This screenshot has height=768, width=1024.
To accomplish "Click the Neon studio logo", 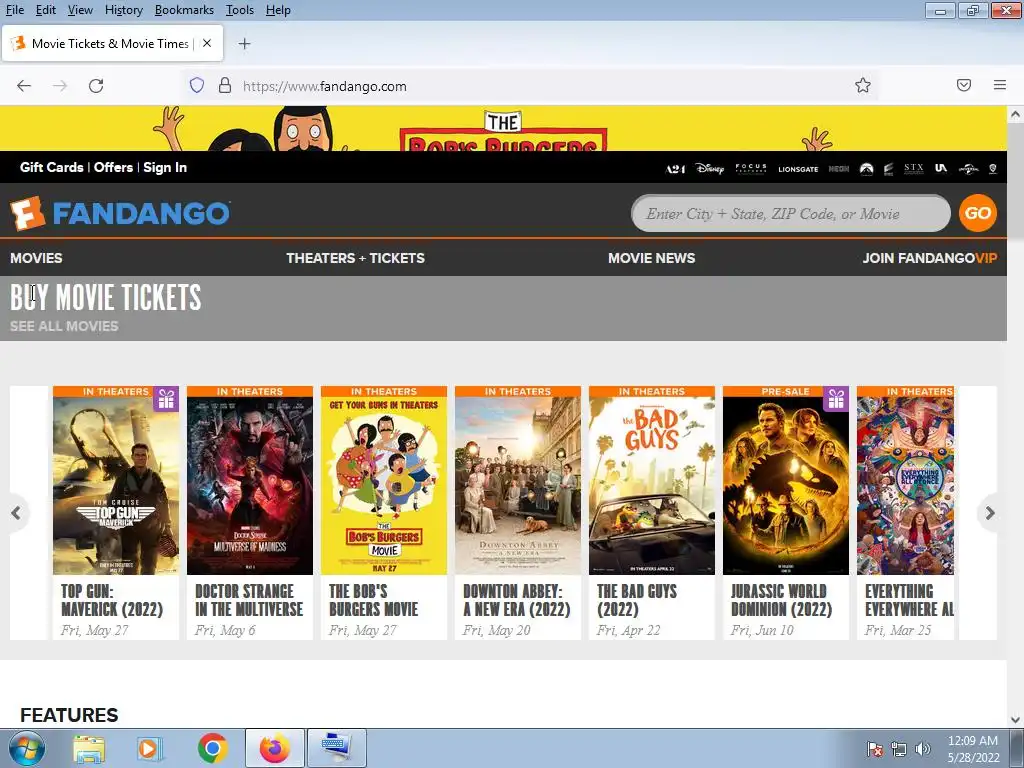I will [x=839, y=169].
